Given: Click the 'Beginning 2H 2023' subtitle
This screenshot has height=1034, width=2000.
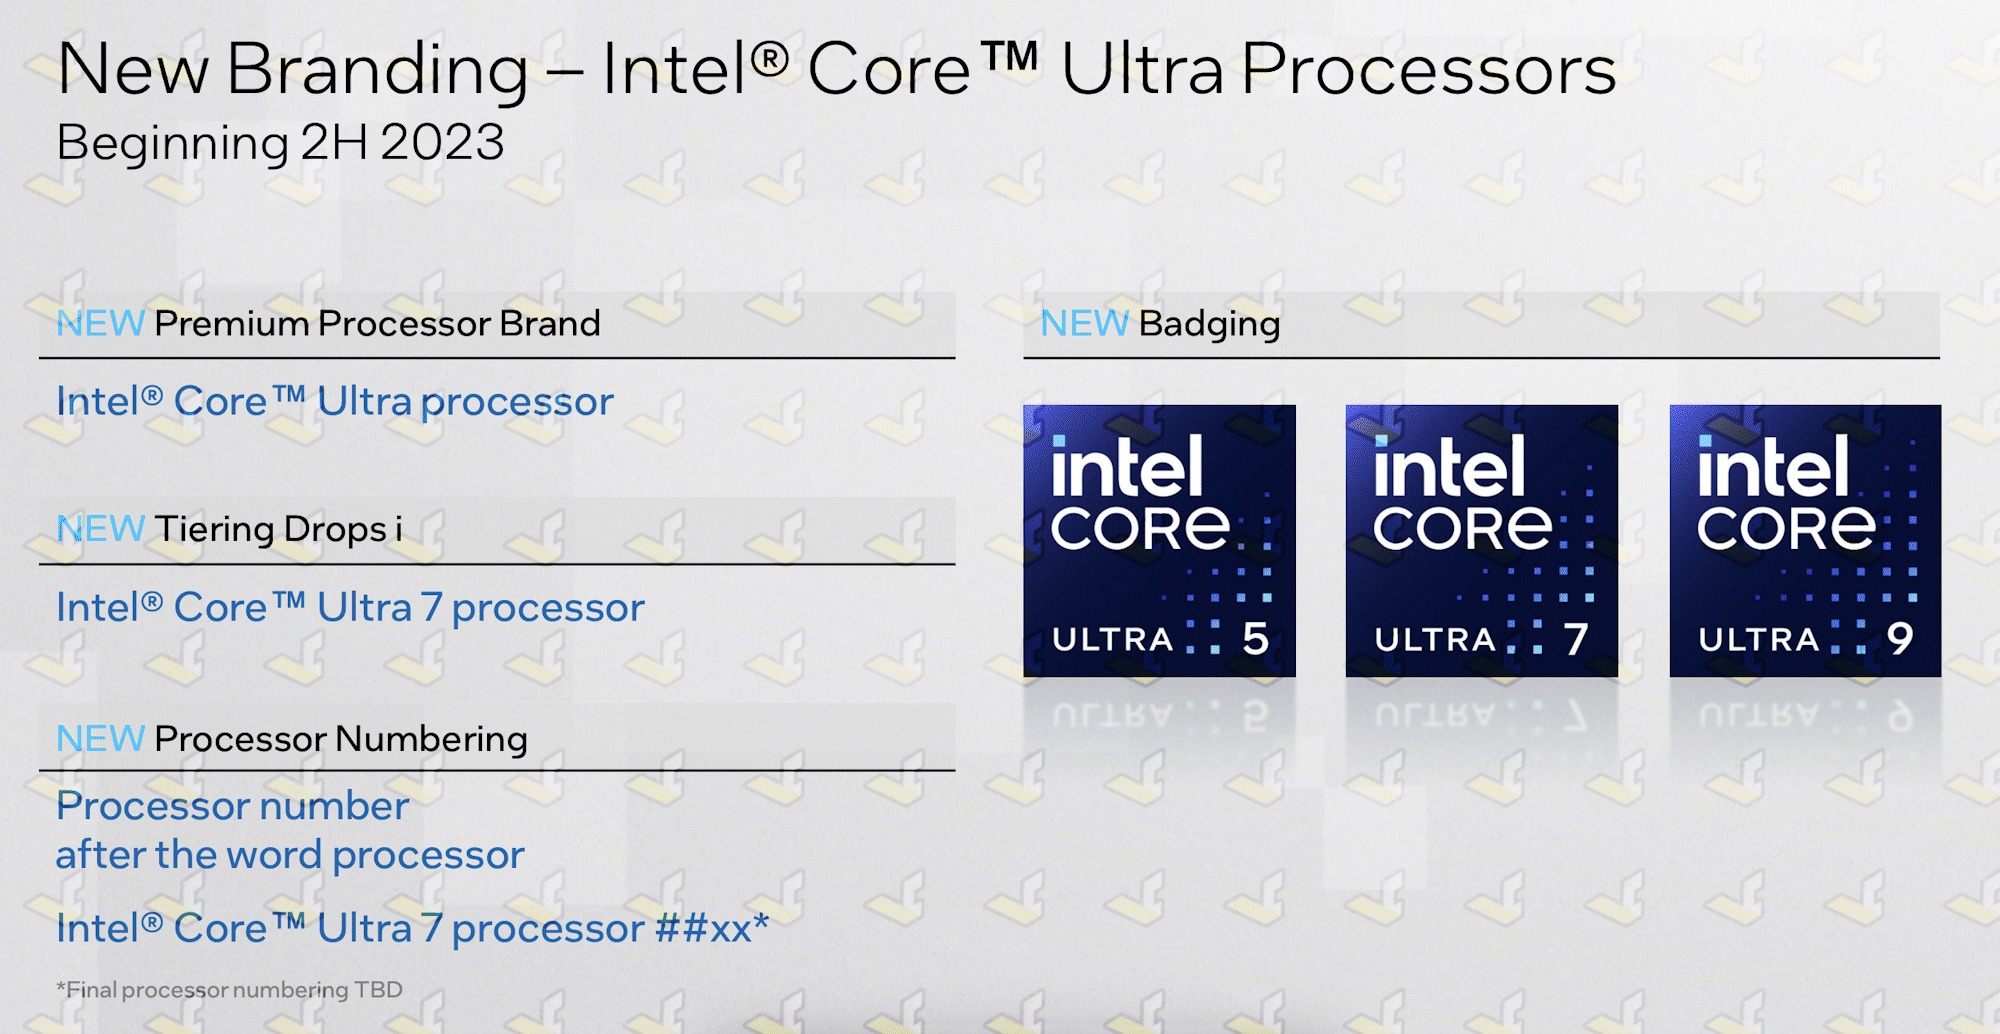Looking at the screenshot, I should [280, 143].
